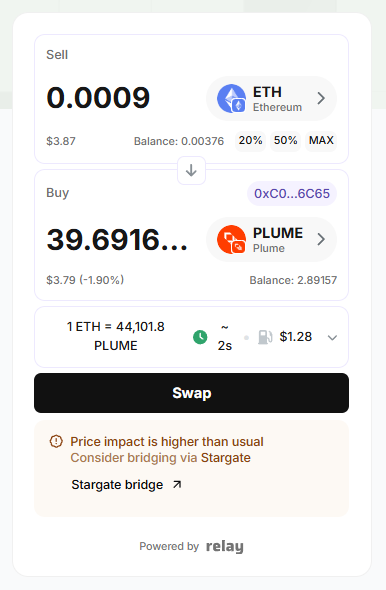Click the Stargate bridge external arrow icon

click(177, 485)
